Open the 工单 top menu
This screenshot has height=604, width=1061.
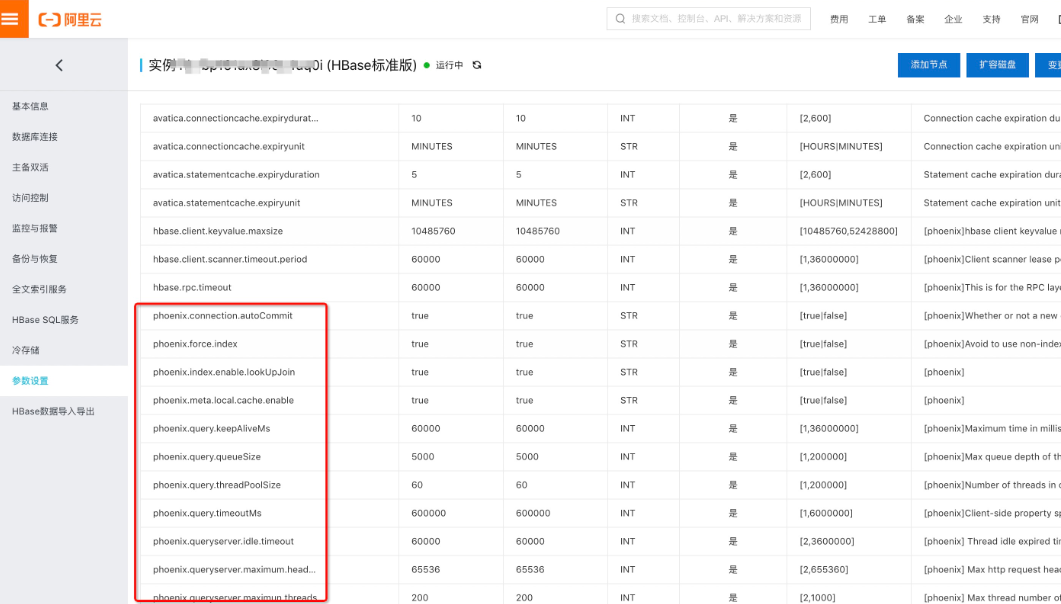tap(877, 19)
